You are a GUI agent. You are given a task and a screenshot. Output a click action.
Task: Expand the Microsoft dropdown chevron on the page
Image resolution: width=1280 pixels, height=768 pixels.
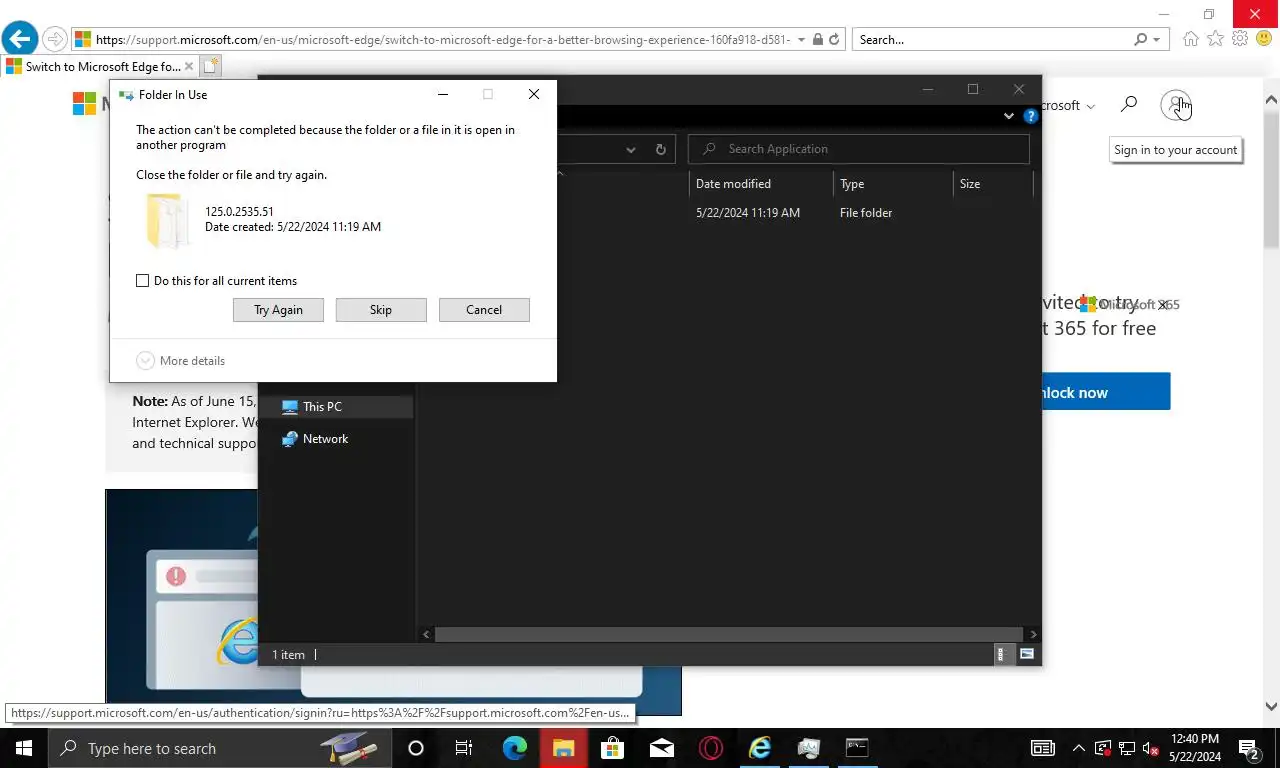1091,106
